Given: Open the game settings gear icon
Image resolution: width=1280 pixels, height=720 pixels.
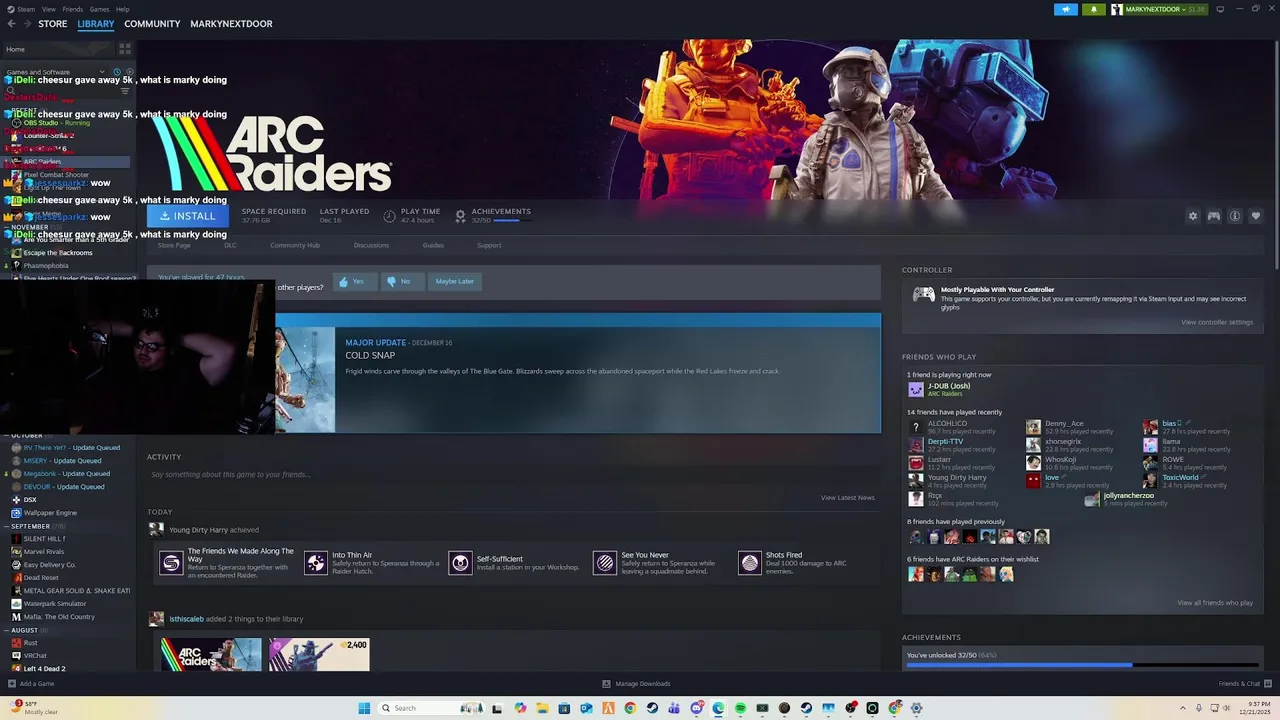Looking at the screenshot, I should pos(1192,216).
